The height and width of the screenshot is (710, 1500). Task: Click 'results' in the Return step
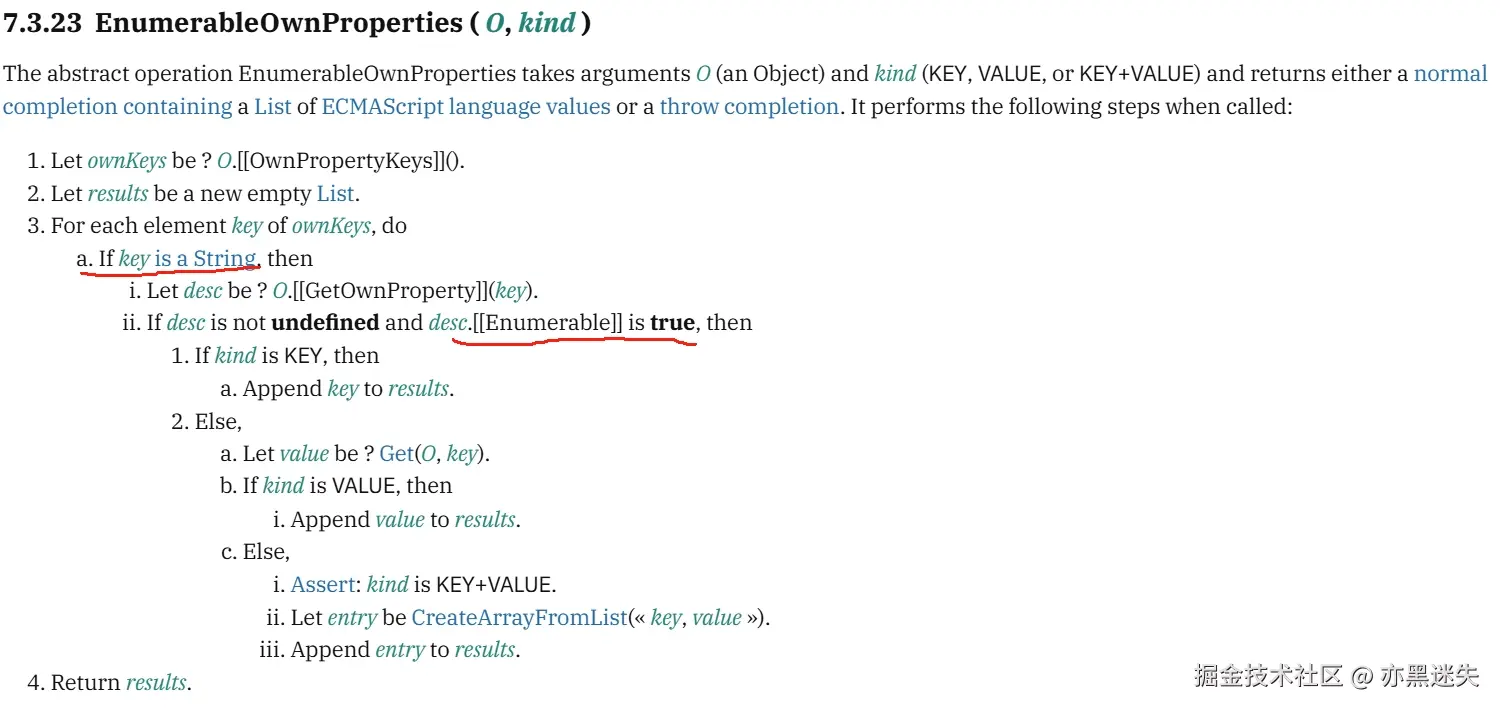pos(155,682)
